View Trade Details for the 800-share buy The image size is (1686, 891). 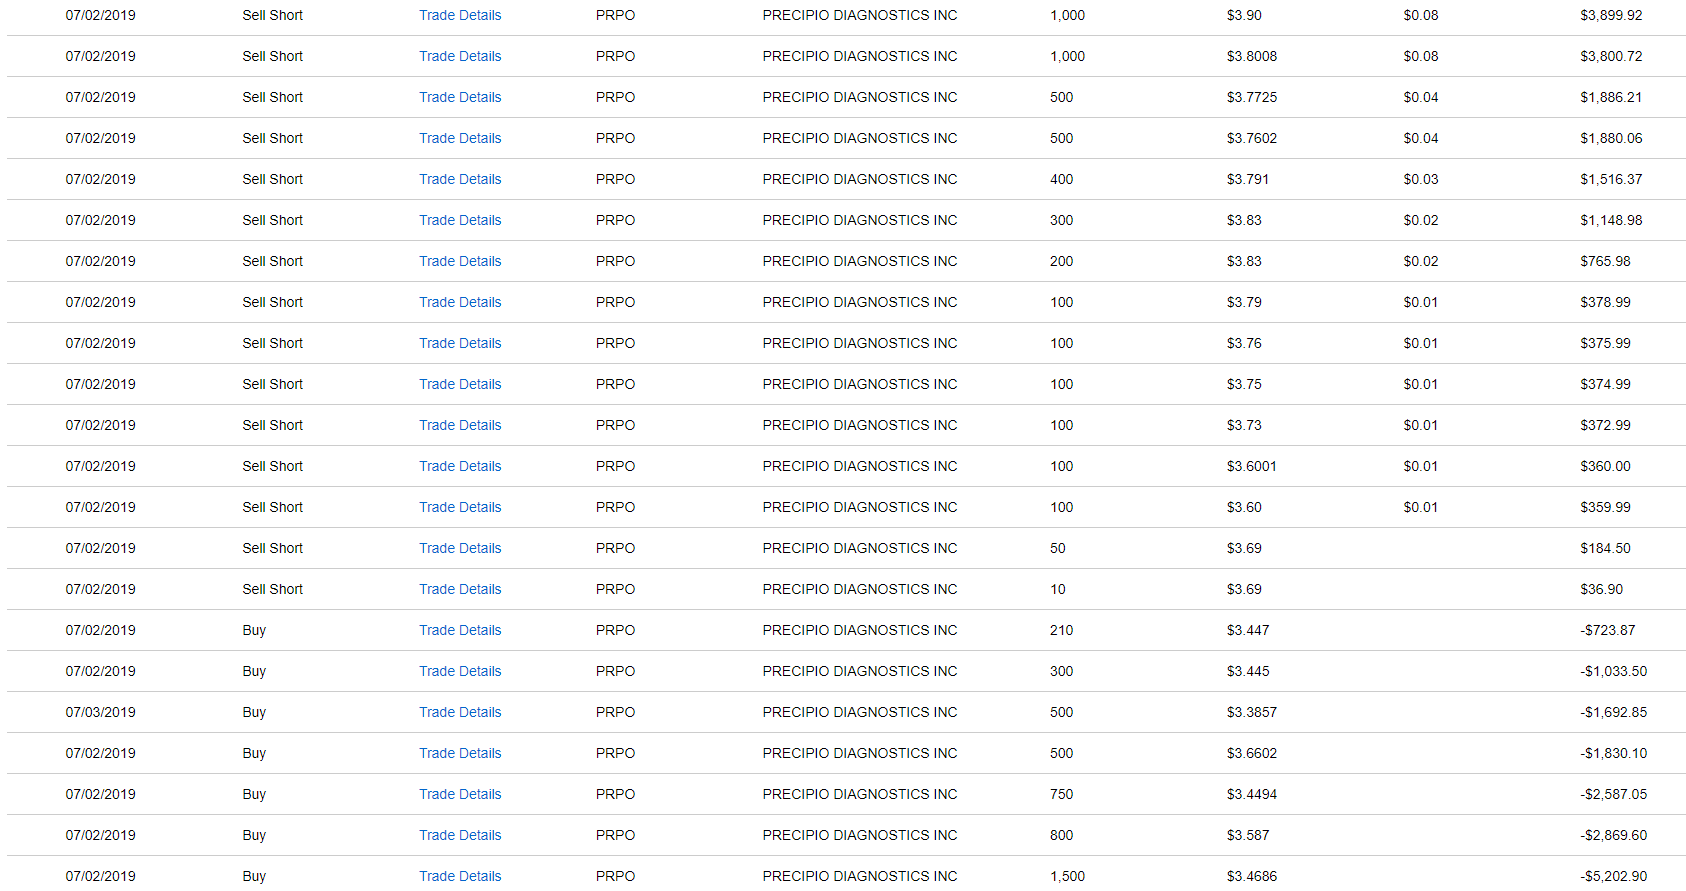coord(460,835)
